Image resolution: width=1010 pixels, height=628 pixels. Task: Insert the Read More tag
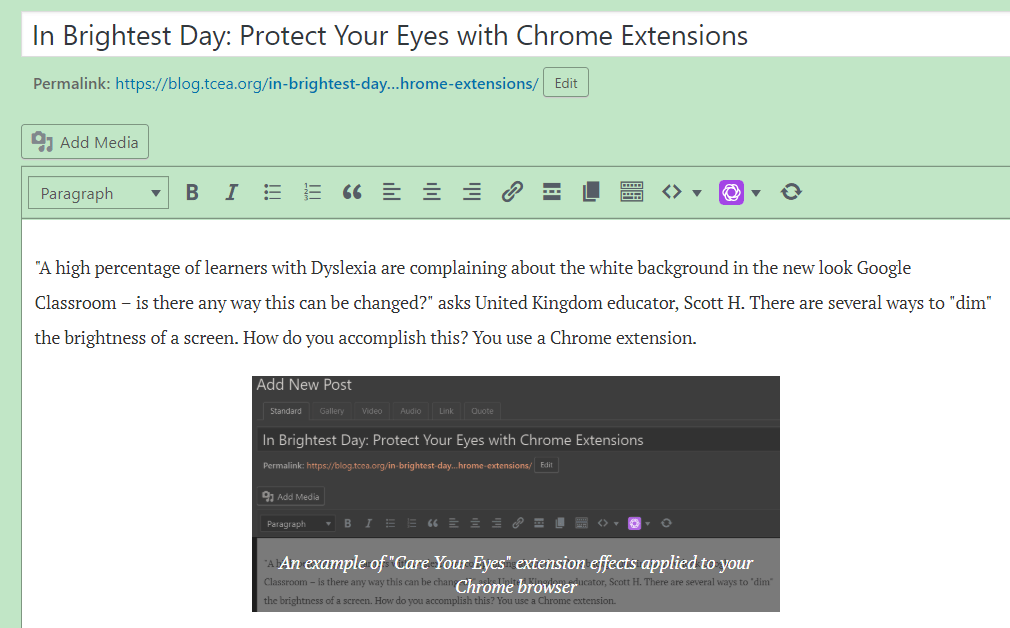pyautogui.click(x=551, y=192)
